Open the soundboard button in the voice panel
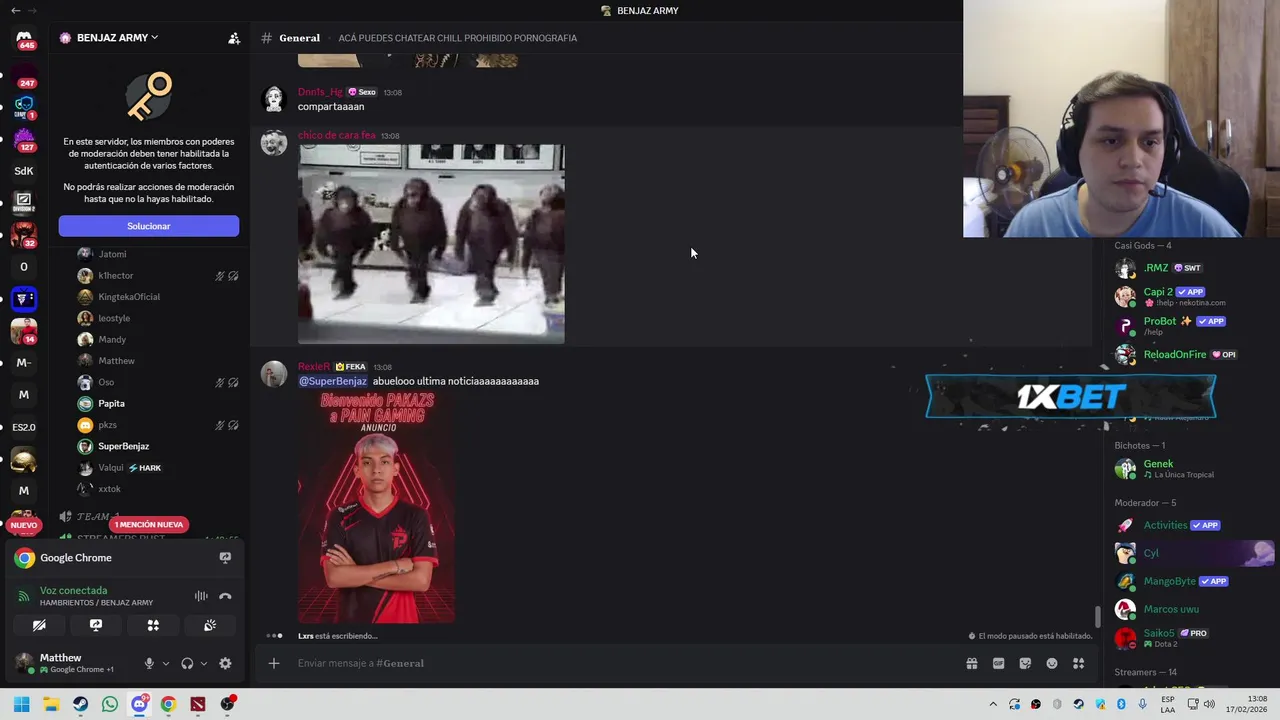 [210, 625]
